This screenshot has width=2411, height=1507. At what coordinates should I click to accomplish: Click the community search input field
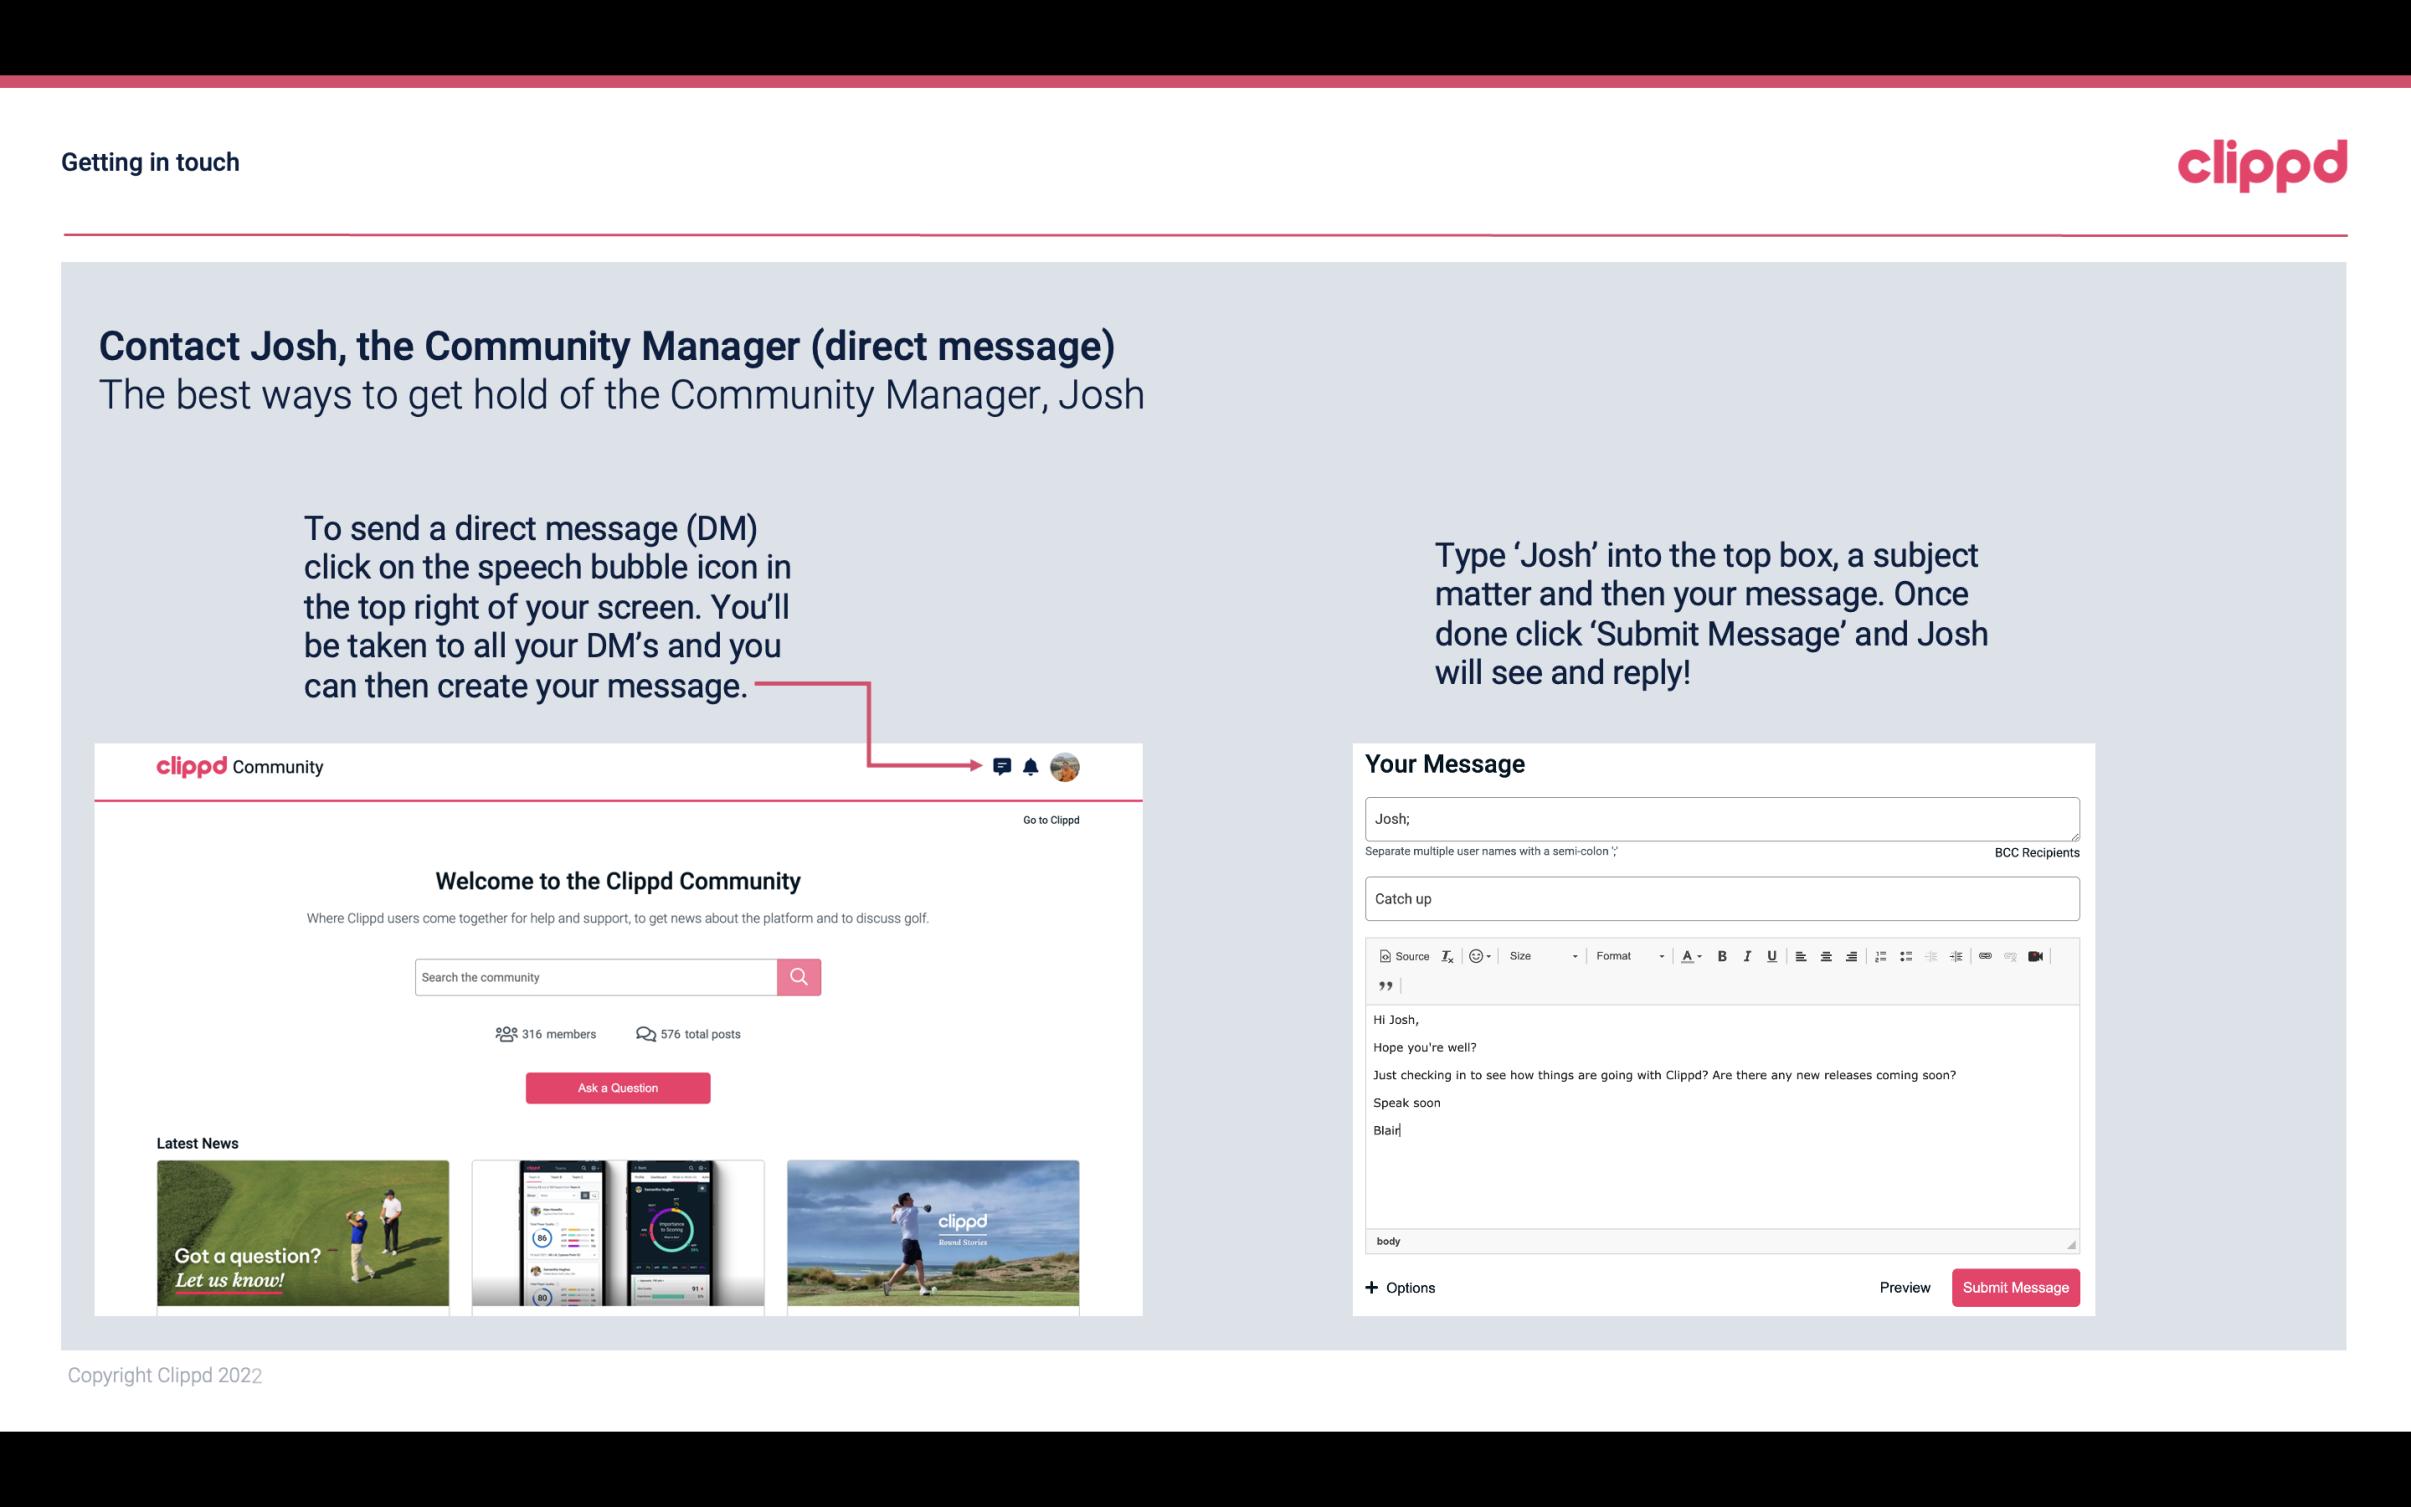pyautogui.click(x=595, y=976)
